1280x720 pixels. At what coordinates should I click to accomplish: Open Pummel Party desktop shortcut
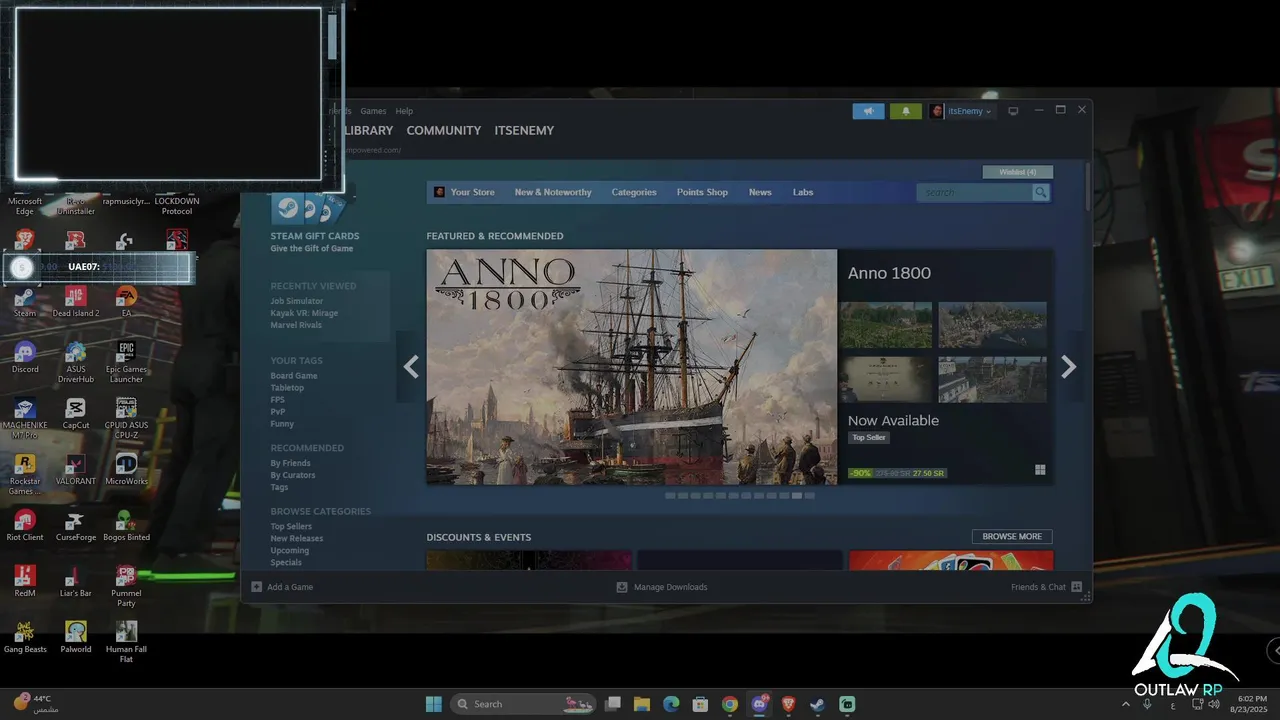(x=126, y=586)
